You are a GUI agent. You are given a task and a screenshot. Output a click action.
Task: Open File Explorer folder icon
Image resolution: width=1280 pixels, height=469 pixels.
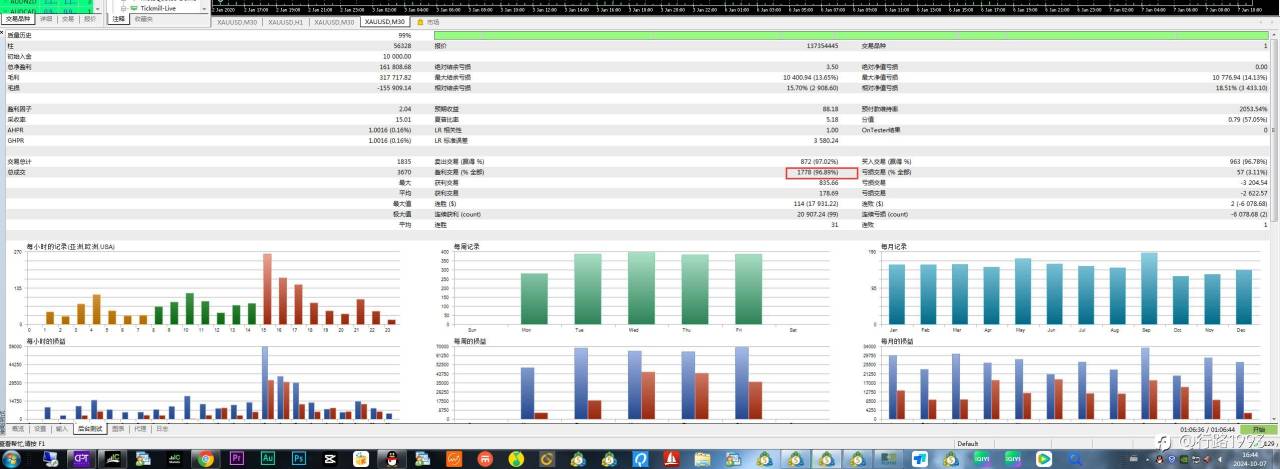tap(703, 459)
